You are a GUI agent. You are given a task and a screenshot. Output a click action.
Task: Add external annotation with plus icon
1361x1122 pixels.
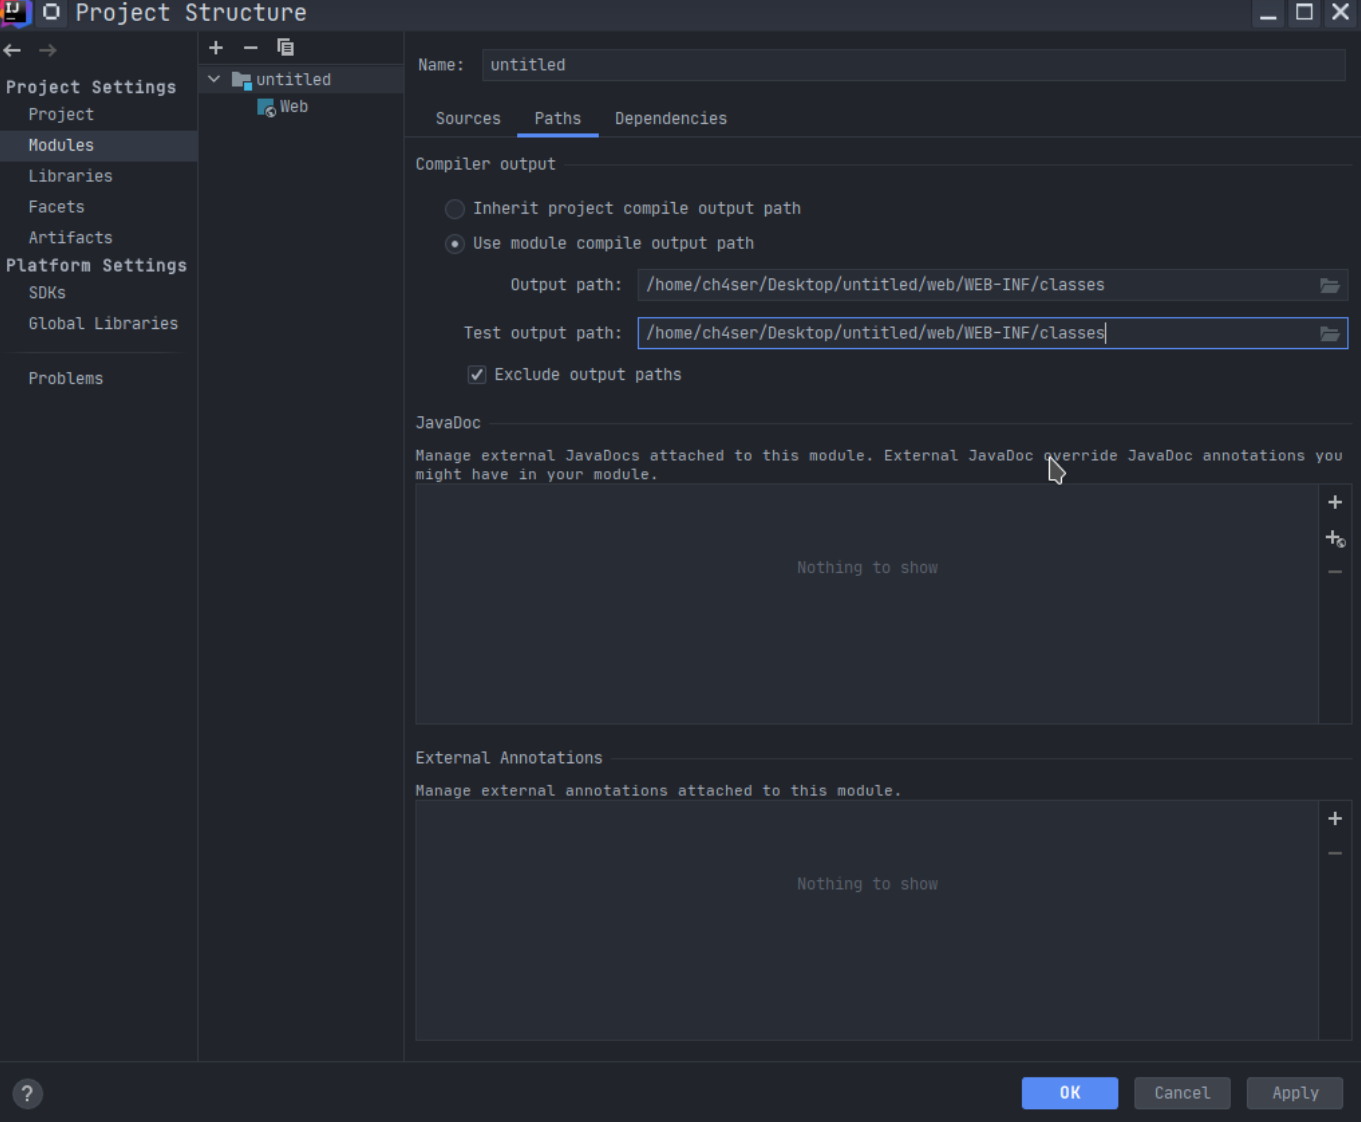[1335, 818]
